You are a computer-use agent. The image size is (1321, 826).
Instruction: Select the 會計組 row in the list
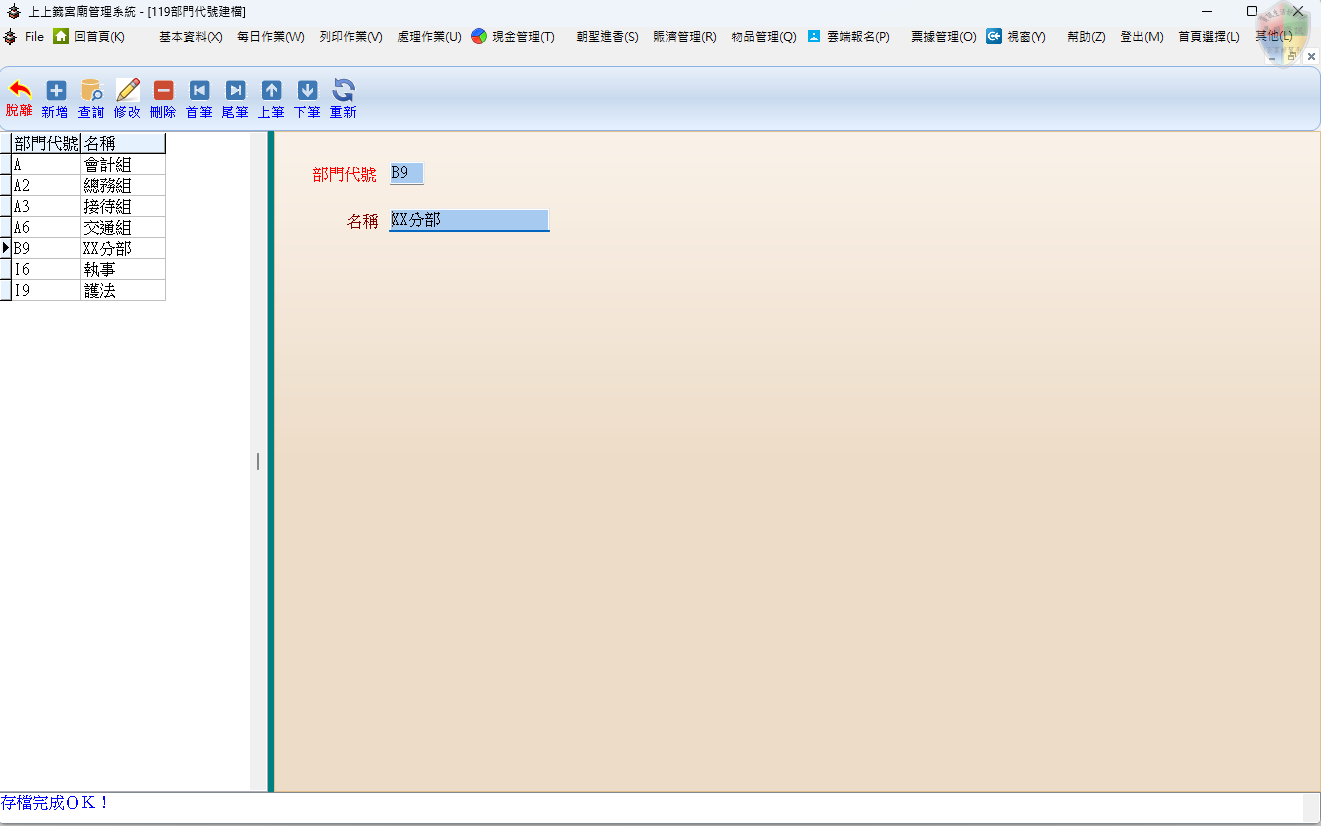click(x=108, y=165)
